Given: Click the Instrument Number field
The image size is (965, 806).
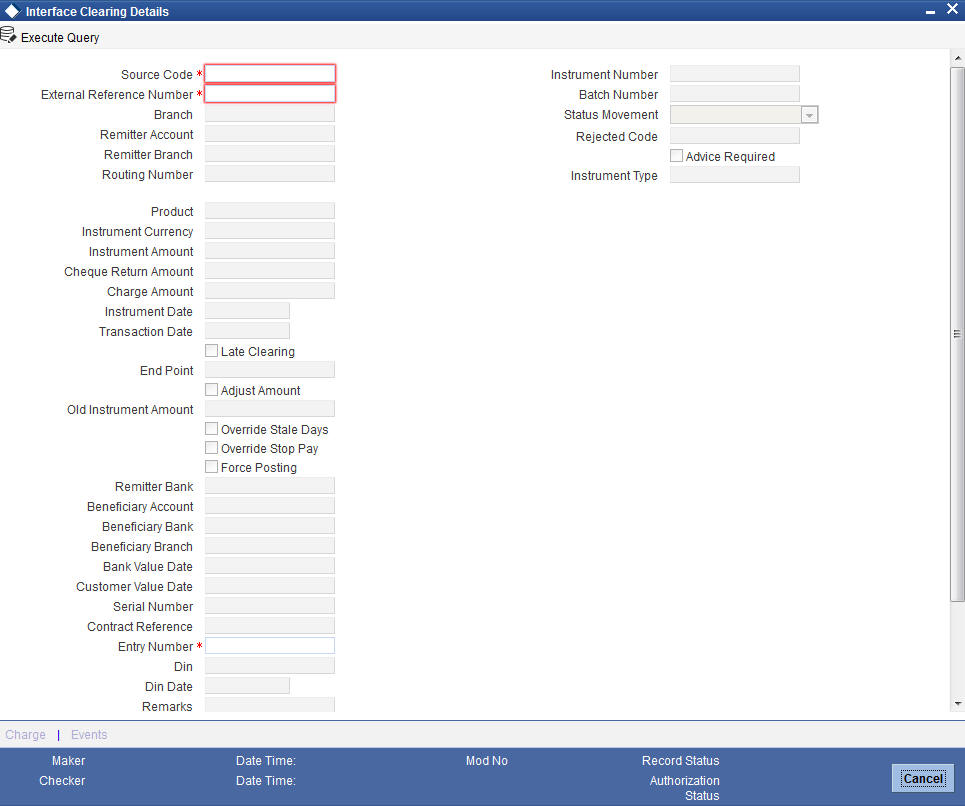Looking at the screenshot, I should 735,74.
